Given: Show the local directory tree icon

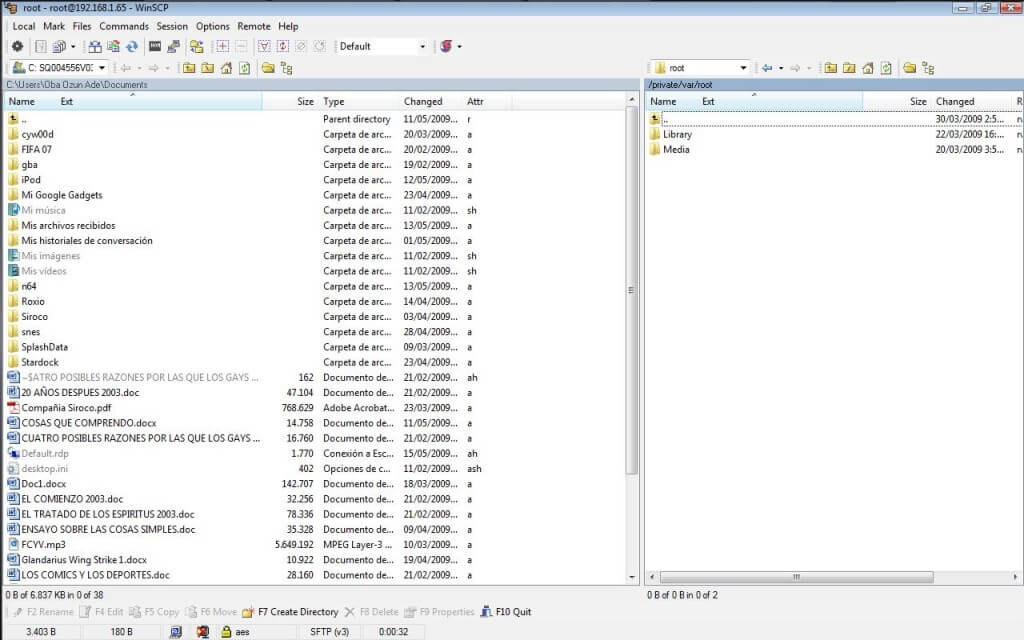Looking at the screenshot, I should [286, 68].
